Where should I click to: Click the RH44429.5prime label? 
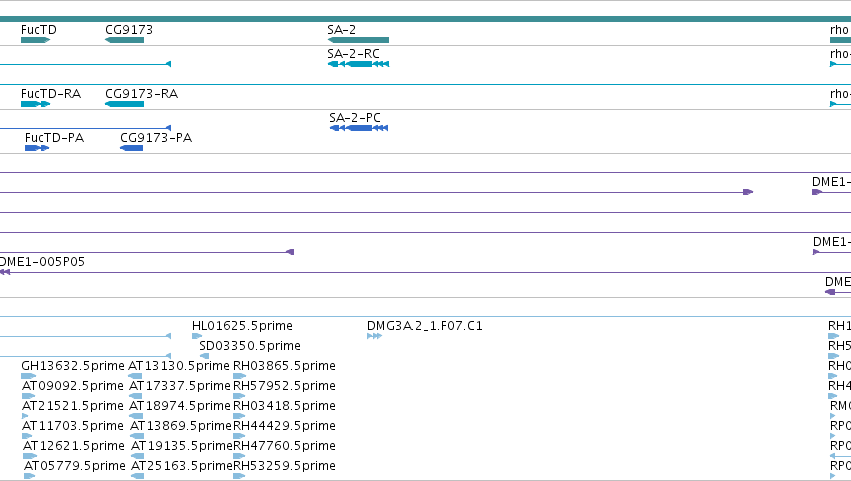click(x=284, y=426)
